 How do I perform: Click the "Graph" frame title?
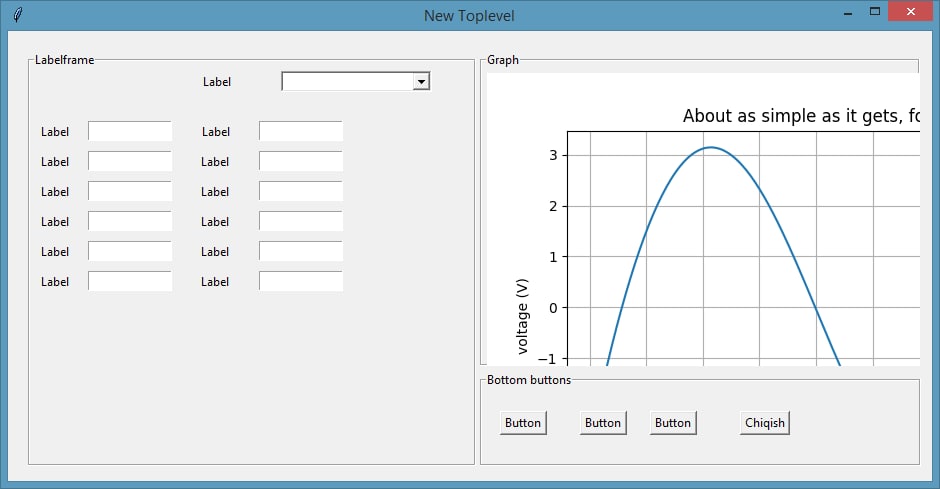[502, 60]
